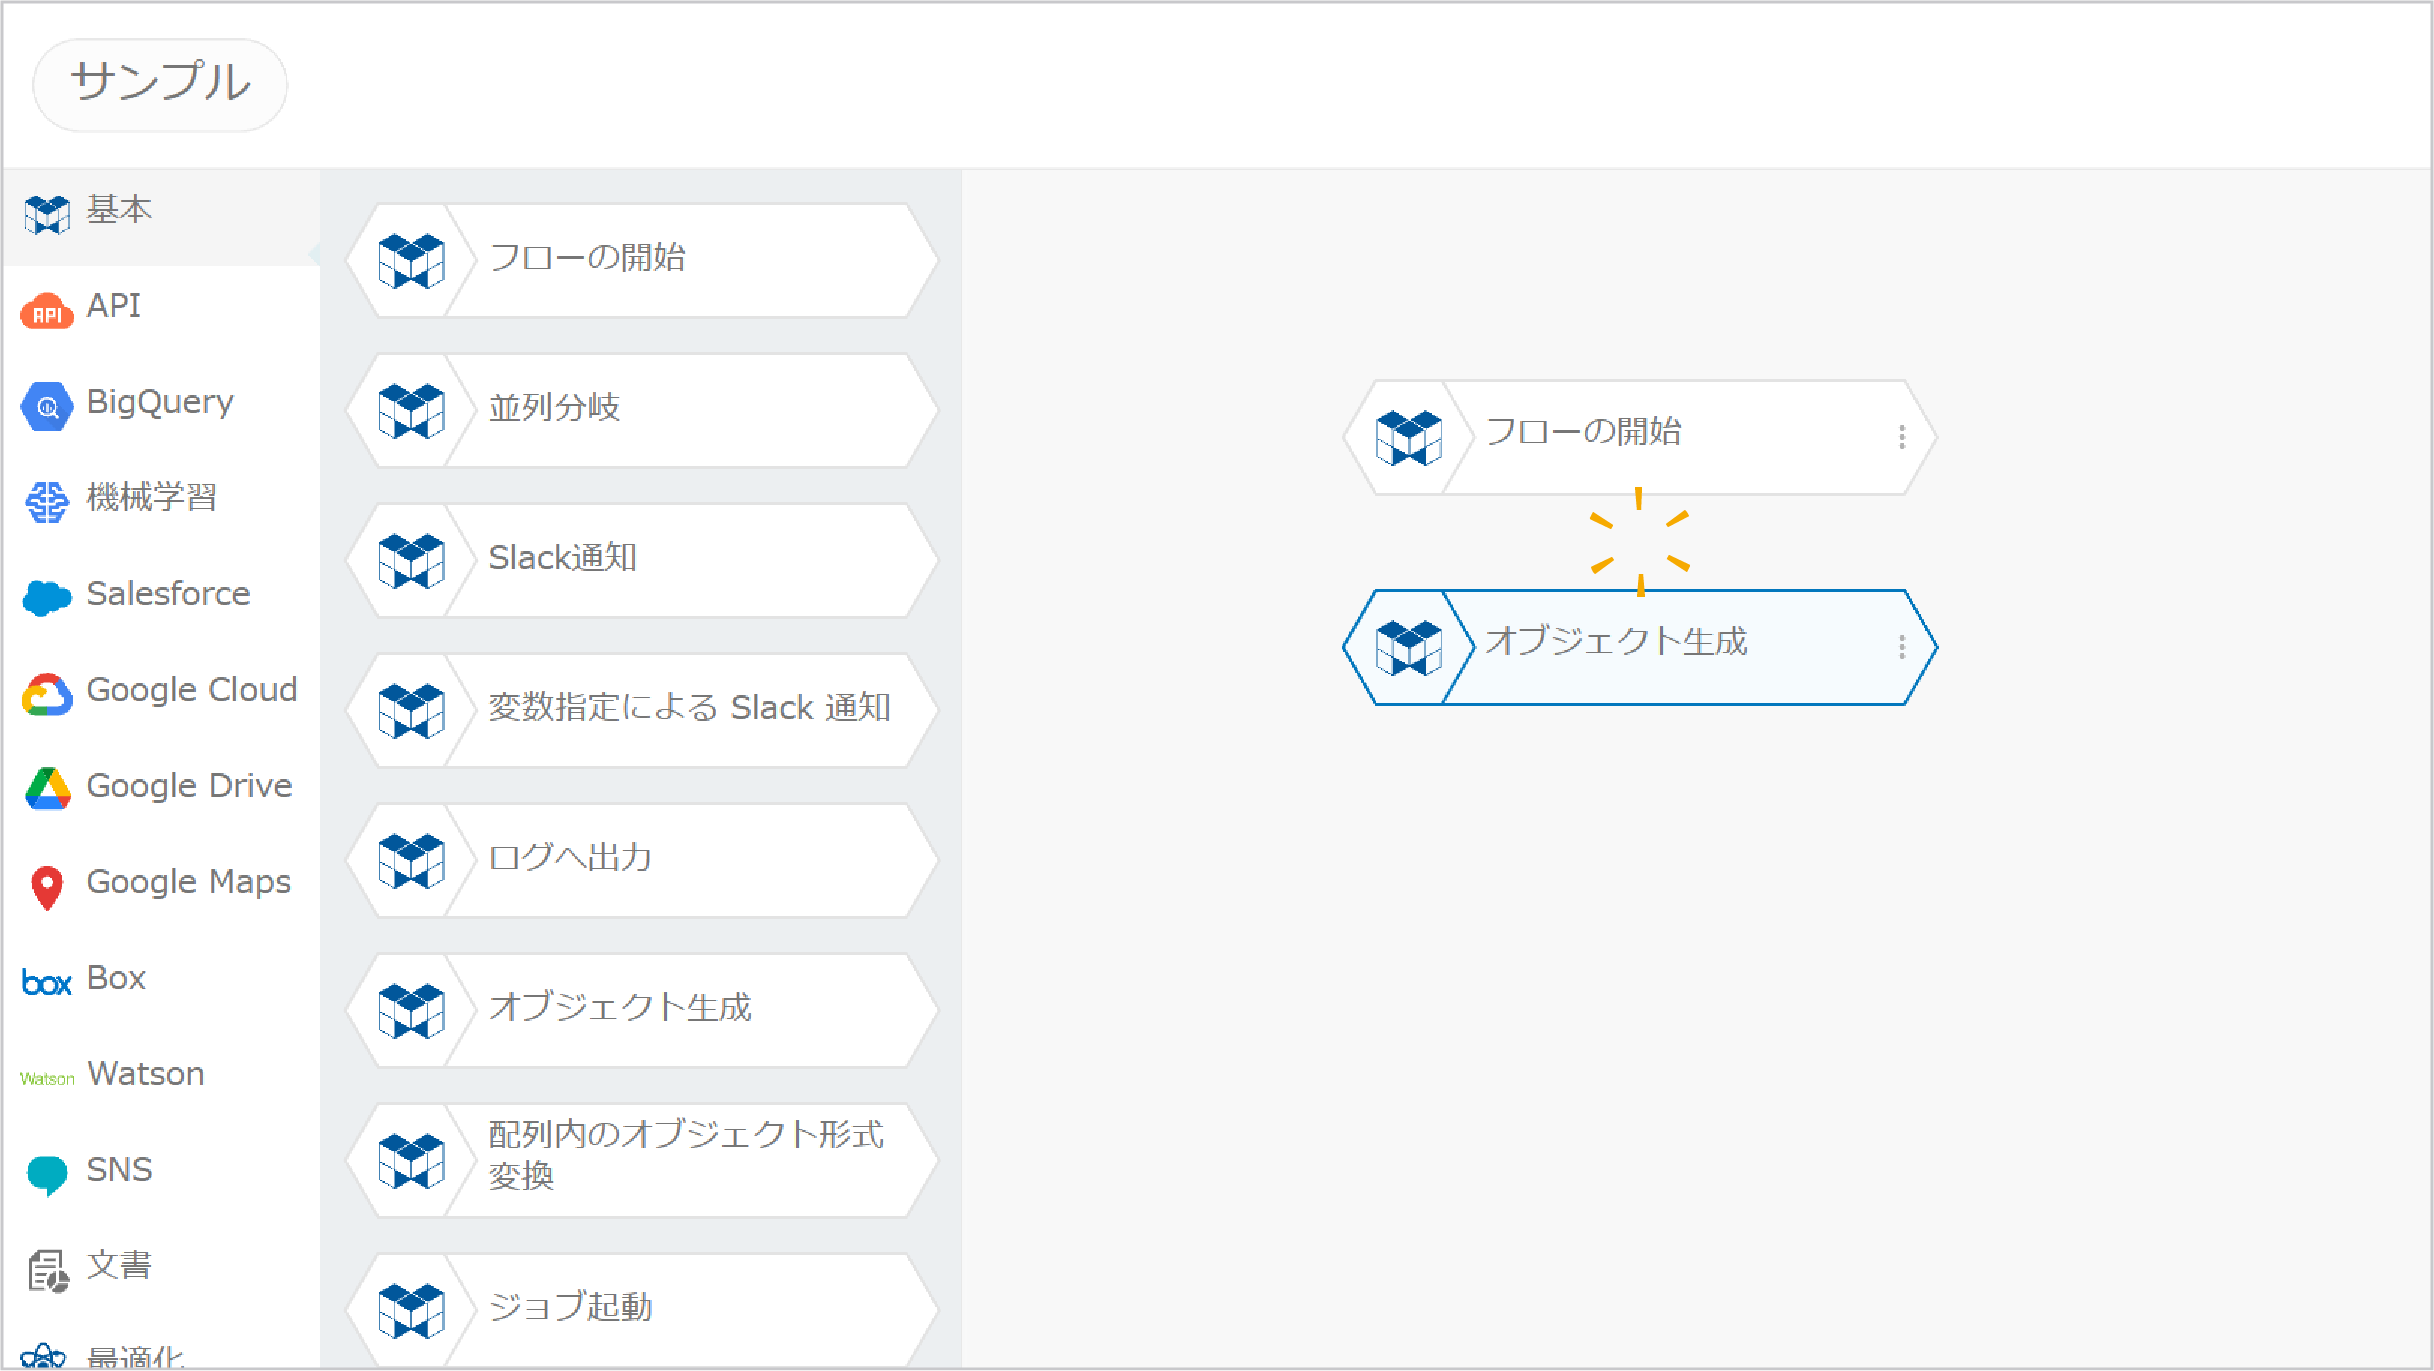
Task: Pick the Slack通知 block from palette
Action: click(x=642, y=560)
